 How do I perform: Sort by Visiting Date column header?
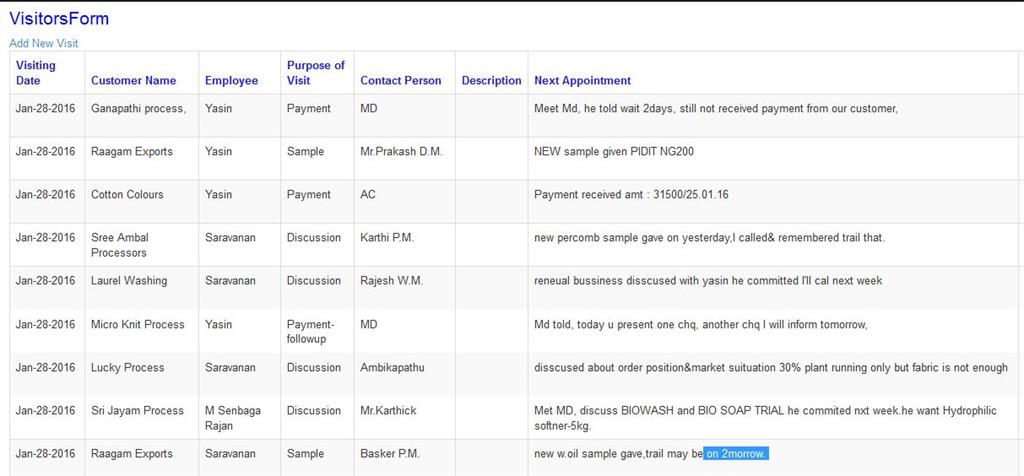tap(36, 73)
